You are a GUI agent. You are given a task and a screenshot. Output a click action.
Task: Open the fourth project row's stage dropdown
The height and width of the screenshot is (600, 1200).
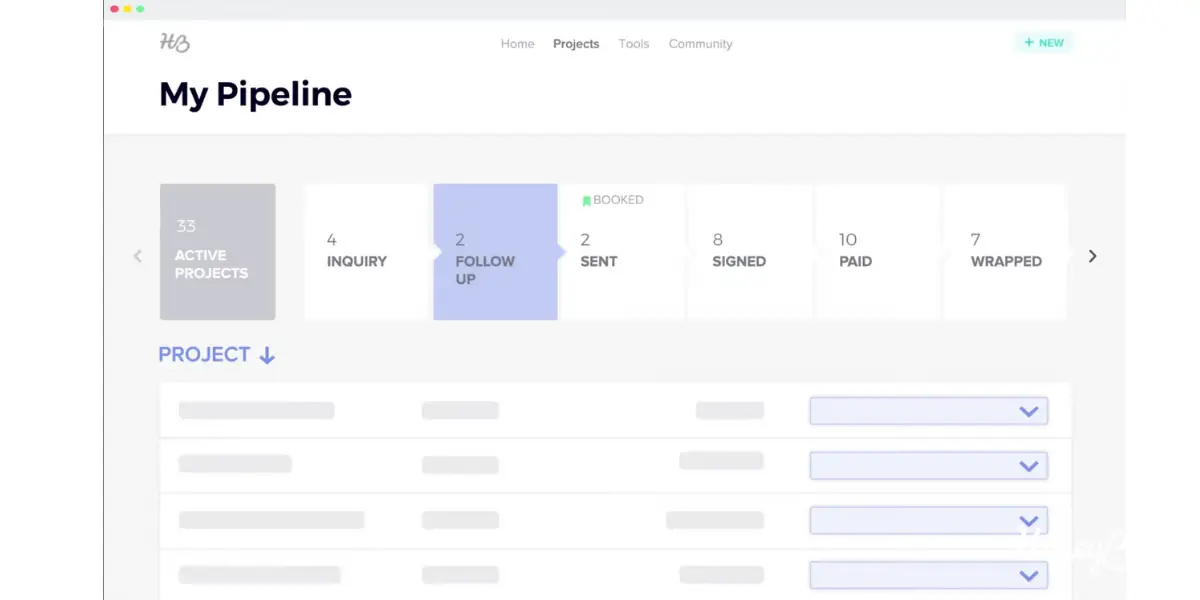929,575
